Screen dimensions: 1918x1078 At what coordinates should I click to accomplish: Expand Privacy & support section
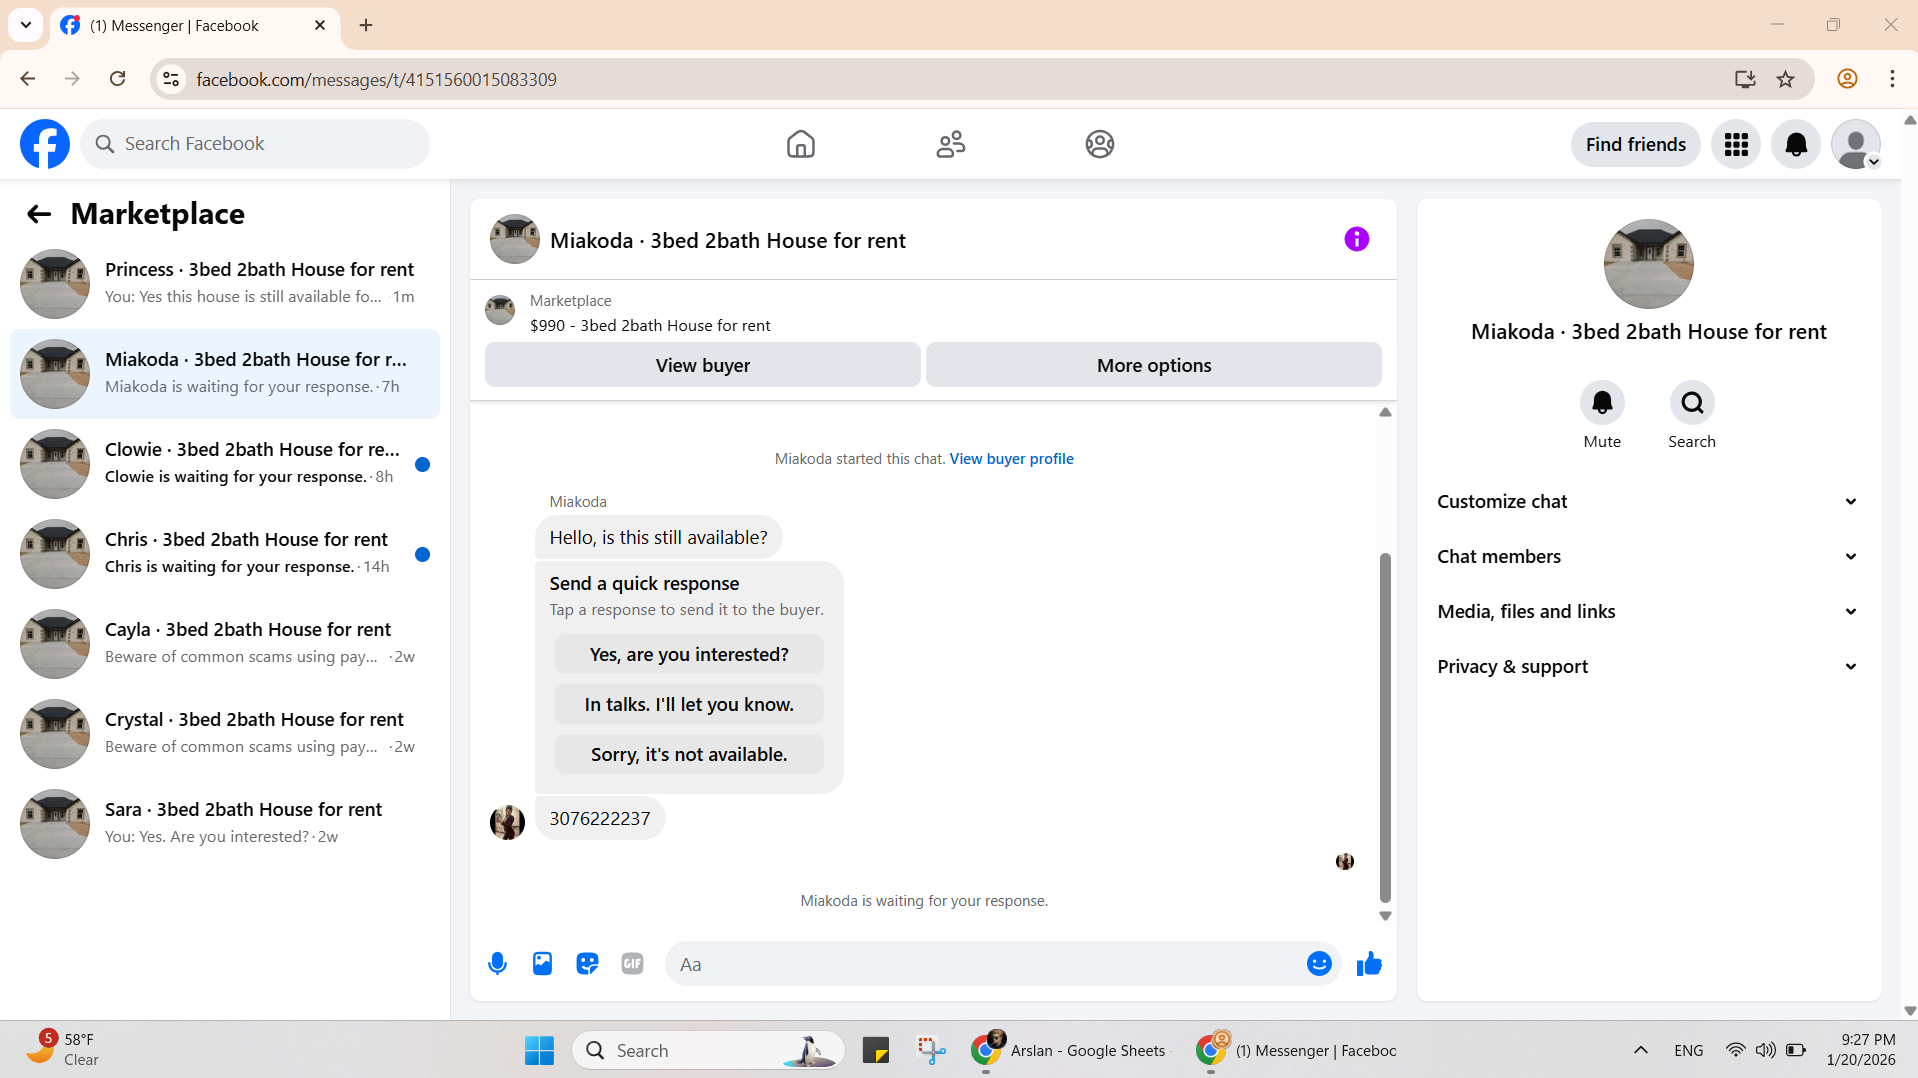(x=1648, y=667)
